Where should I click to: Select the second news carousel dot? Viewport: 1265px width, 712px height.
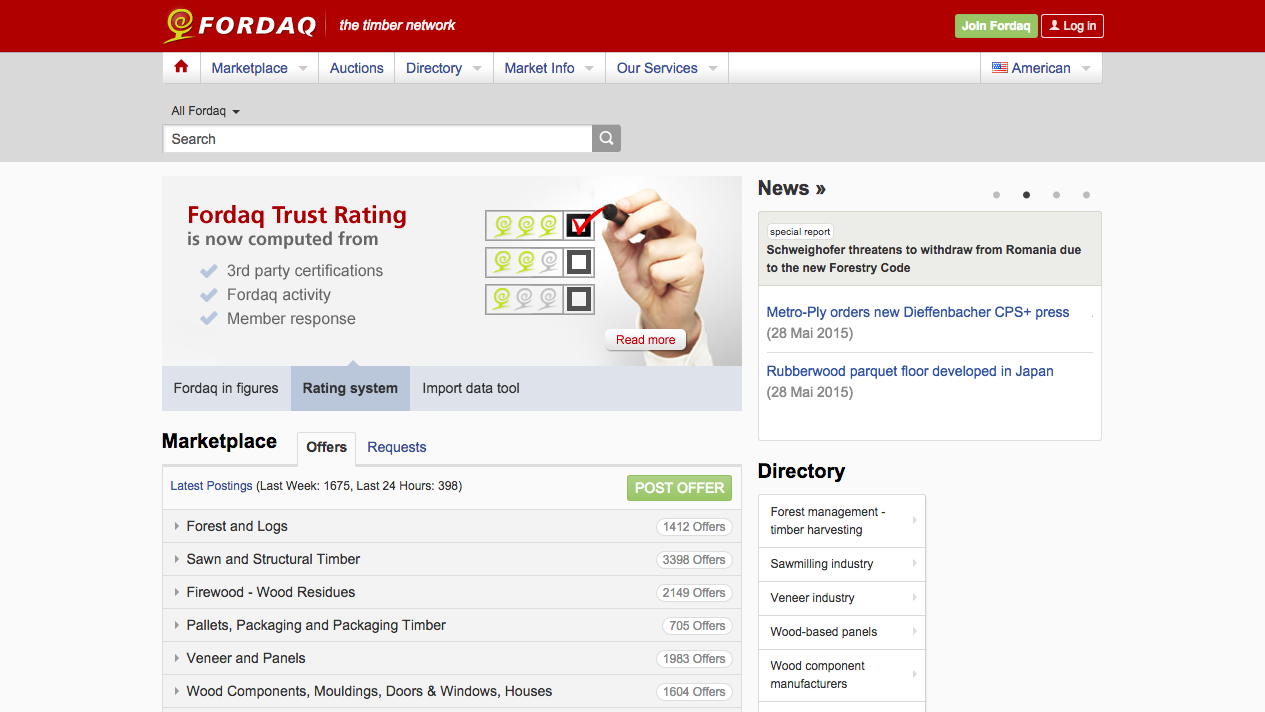tap(1026, 195)
